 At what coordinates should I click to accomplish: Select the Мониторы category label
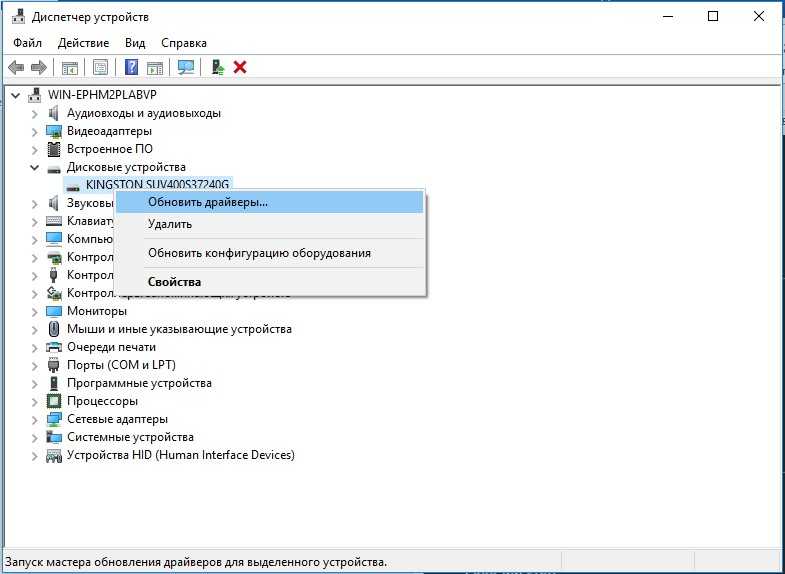coord(97,311)
